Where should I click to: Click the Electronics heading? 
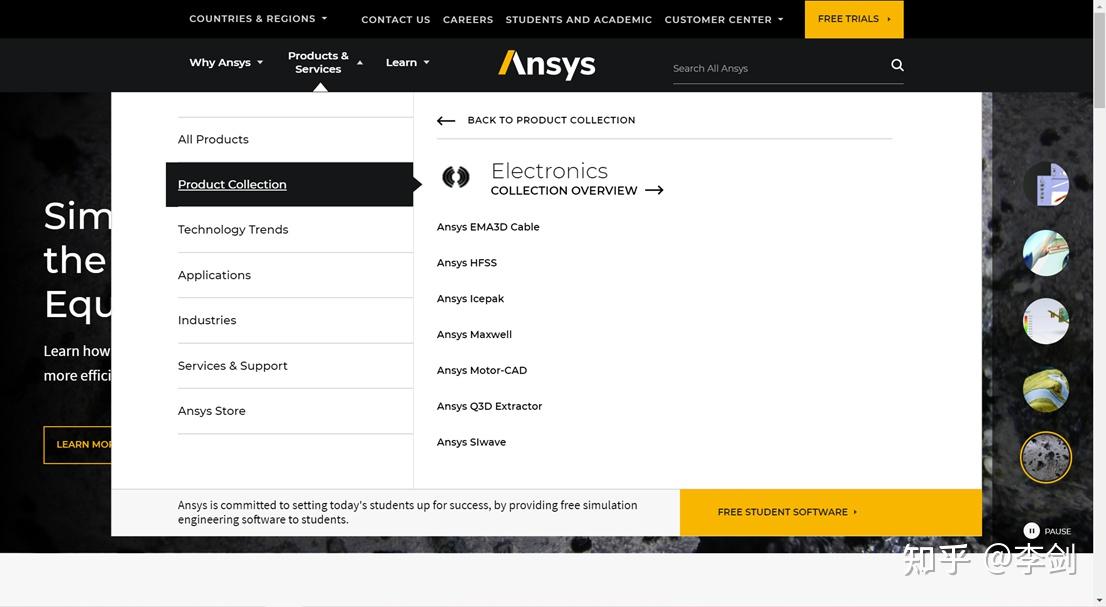(x=549, y=171)
